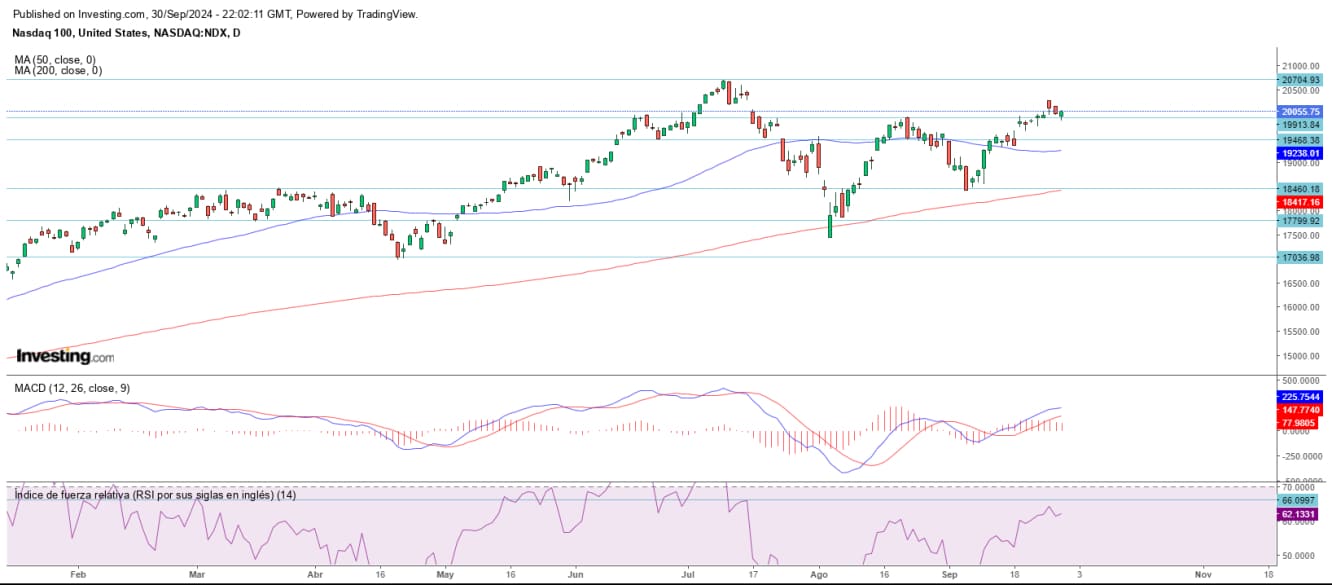Click the -250.0000 MACD axis tick
This screenshot has height=585, width=1332.
[x=1300, y=456]
